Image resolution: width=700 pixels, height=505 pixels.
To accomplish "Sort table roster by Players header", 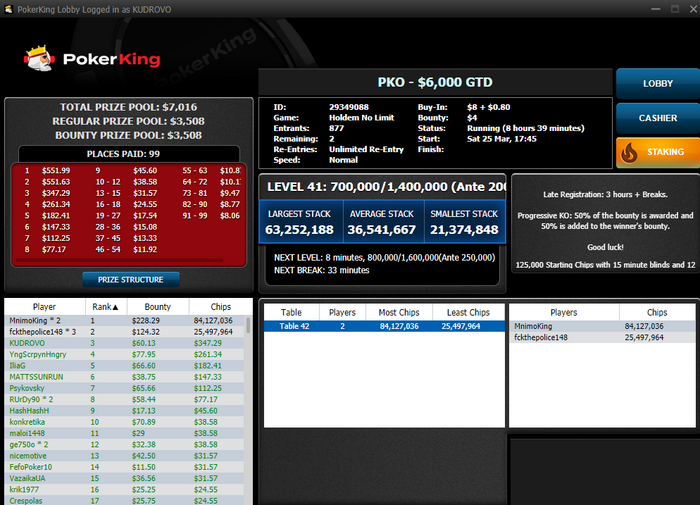I will pyautogui.click(x=564, y=313).
